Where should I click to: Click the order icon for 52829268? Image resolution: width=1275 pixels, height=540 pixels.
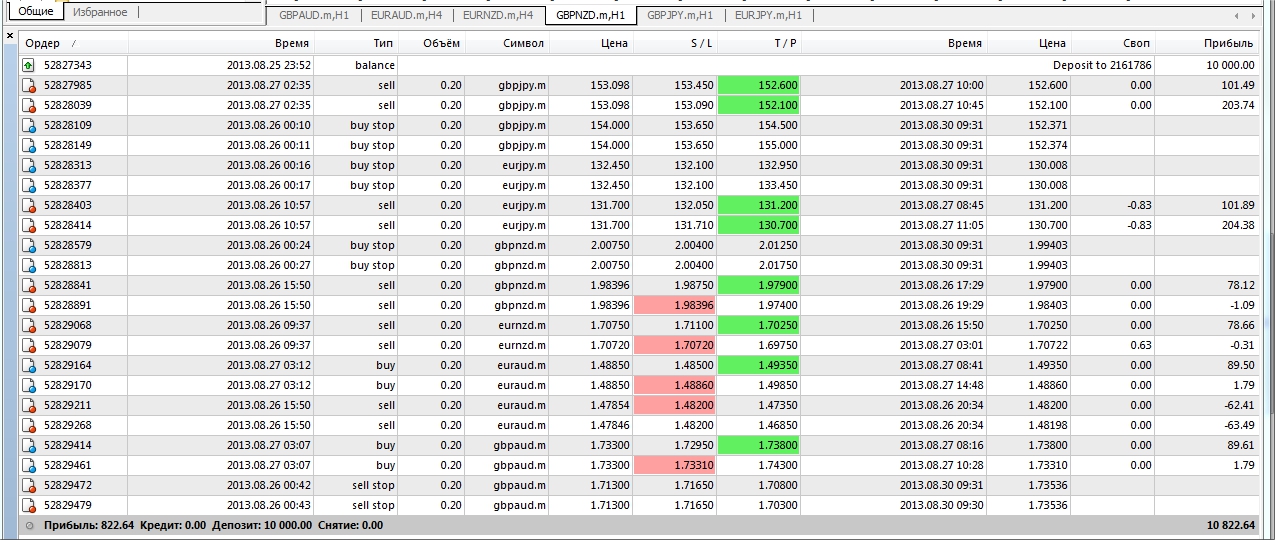30,425
